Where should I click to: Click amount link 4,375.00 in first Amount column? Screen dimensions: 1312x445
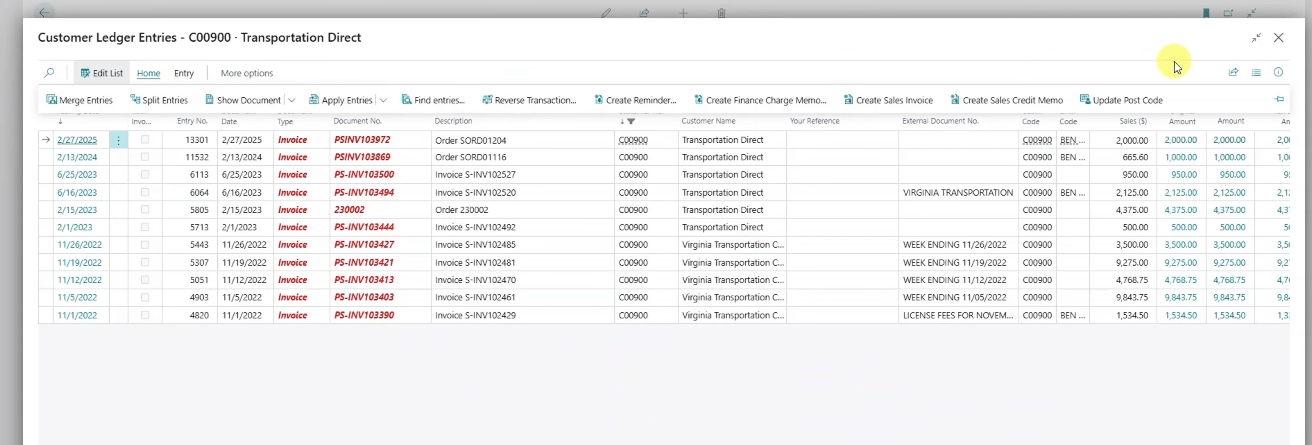[x=1181, y=210]
